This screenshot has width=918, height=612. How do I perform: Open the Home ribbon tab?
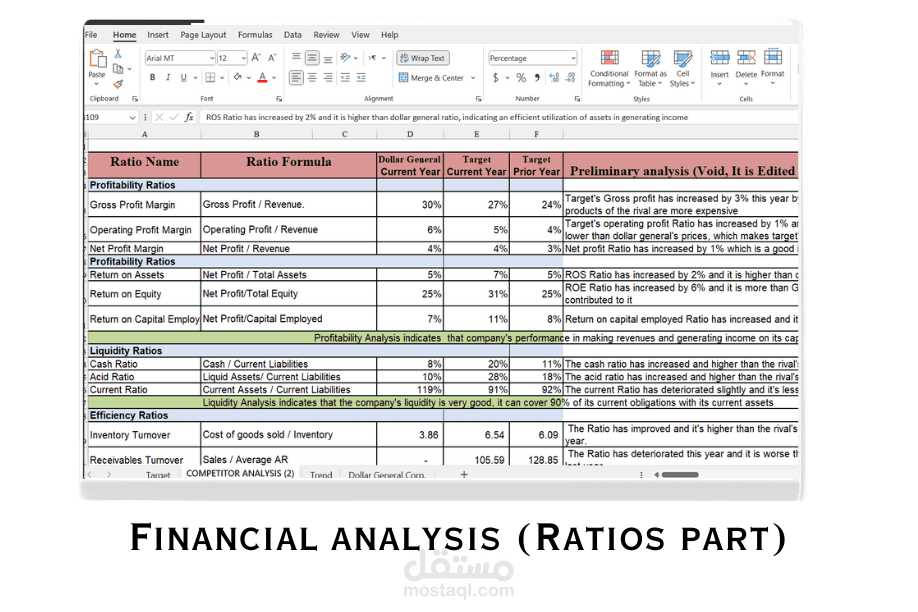tap(124, 35)
